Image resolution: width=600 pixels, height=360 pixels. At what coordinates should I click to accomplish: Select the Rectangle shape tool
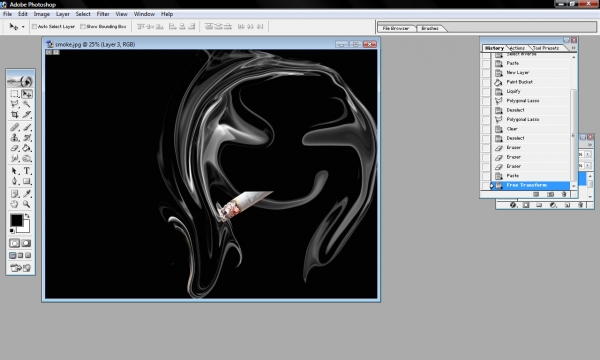[x=27, y=181]
